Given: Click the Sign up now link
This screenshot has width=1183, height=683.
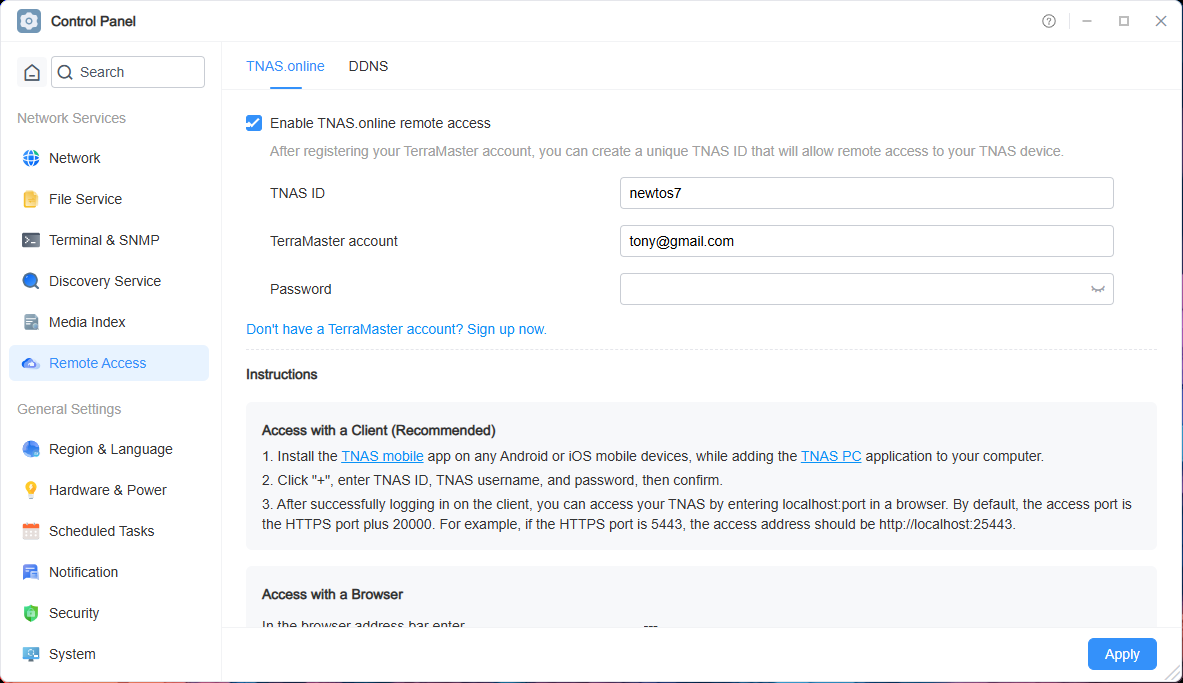Looking at the screenshot, I should click(506, 328).
